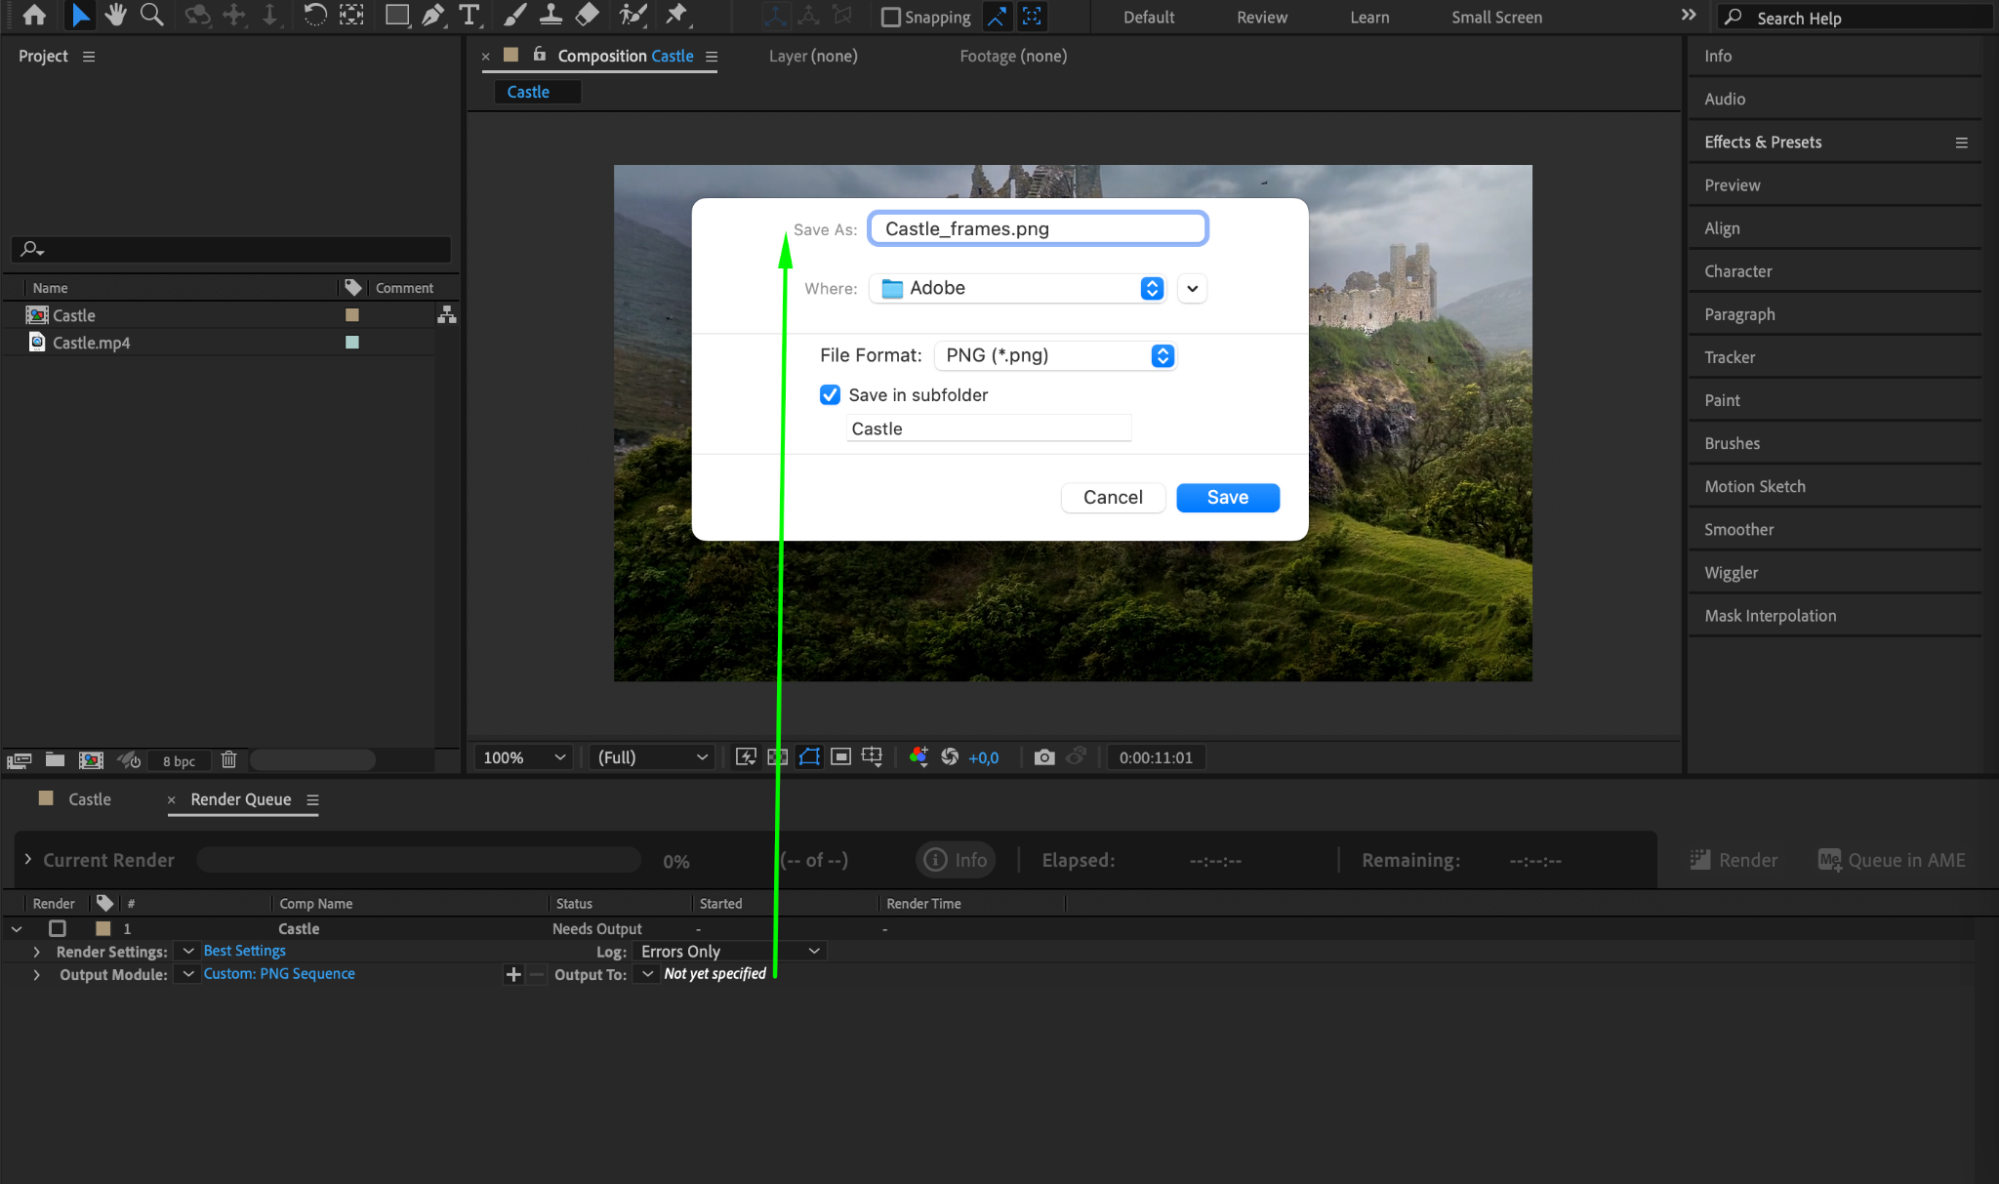Click Home icon in toolbar
This screenshot has height=1184, width=1999.
[x=34, y=15]
